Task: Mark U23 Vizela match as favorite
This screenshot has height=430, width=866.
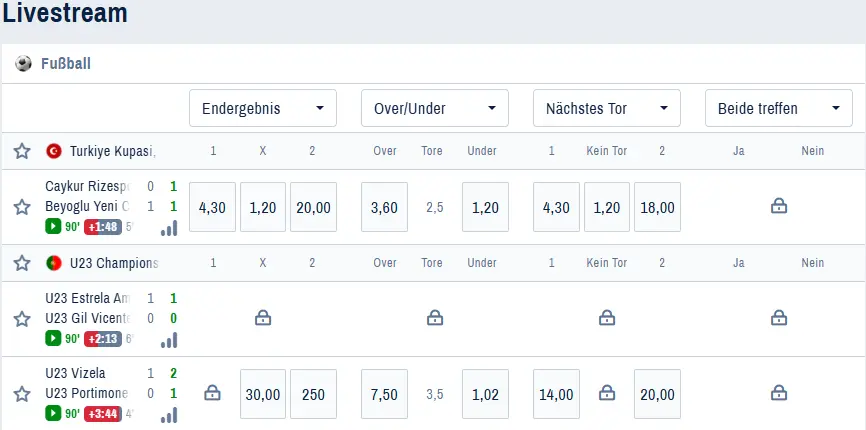Action: [x=22, y=394]
